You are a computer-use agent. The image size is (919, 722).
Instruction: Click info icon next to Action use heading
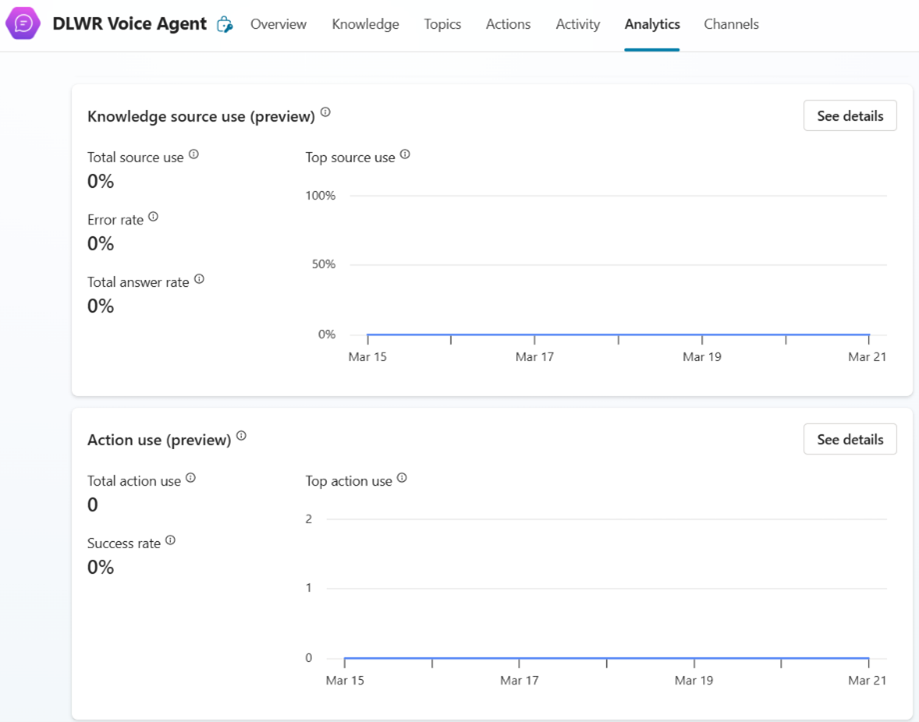click(x=241, y=437)
